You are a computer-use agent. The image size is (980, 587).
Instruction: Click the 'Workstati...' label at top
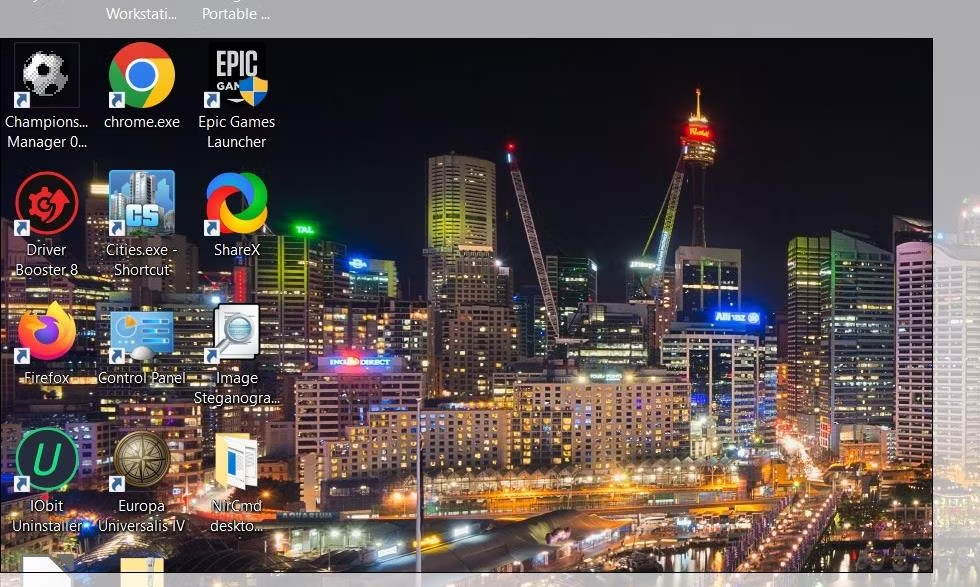pyautogui.click(x=142, y=14)
